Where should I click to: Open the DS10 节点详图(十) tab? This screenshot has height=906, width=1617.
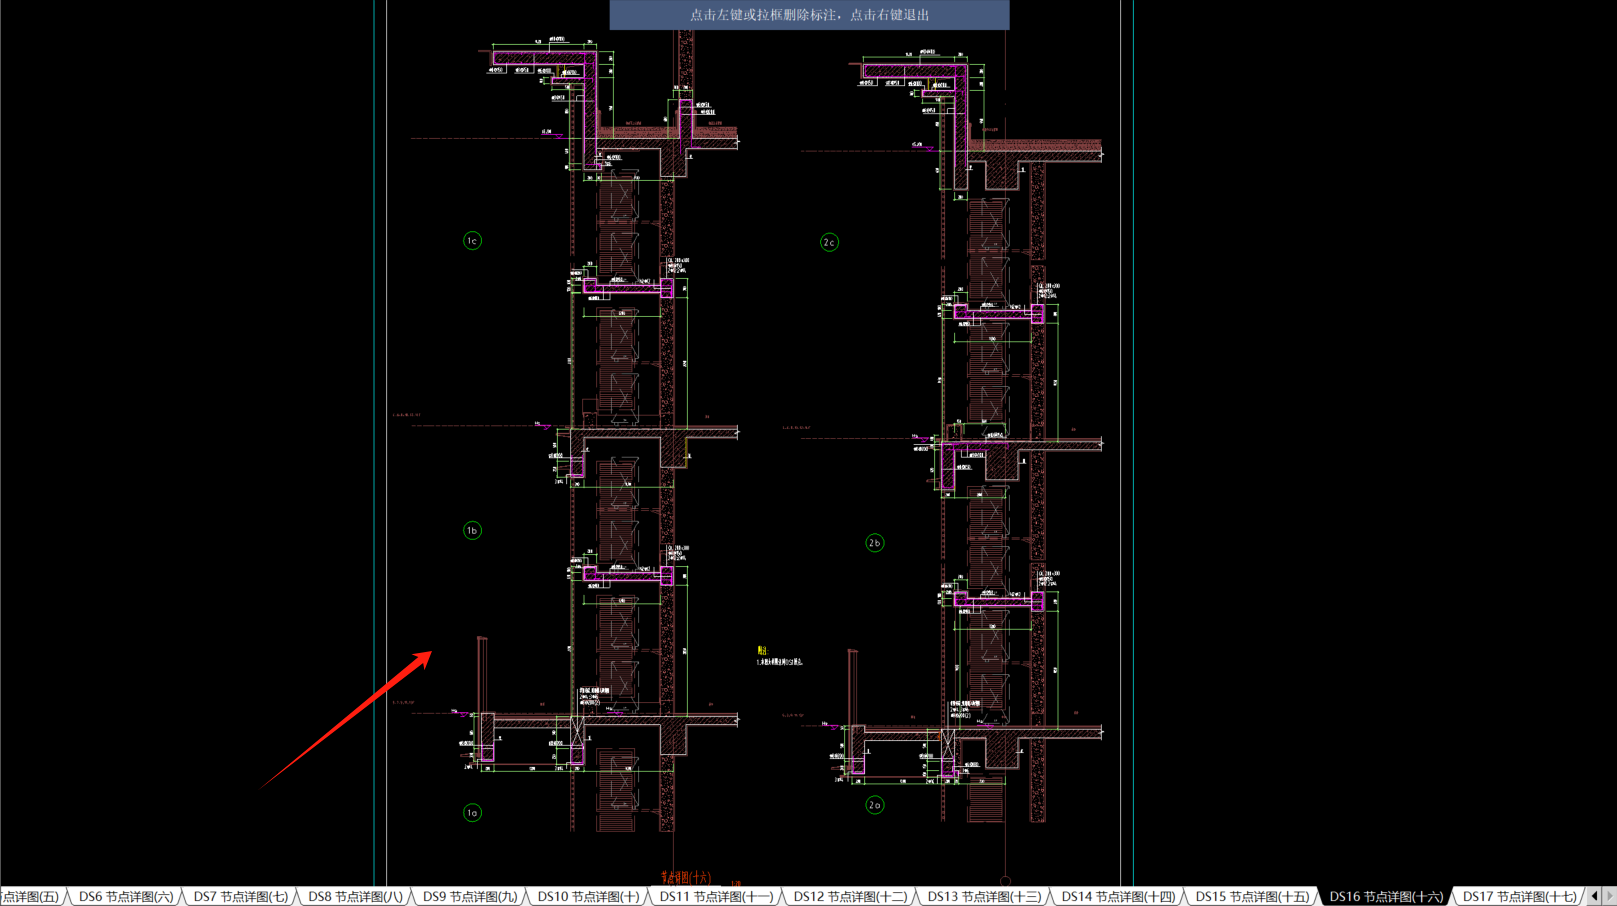[x=588, y=897]
